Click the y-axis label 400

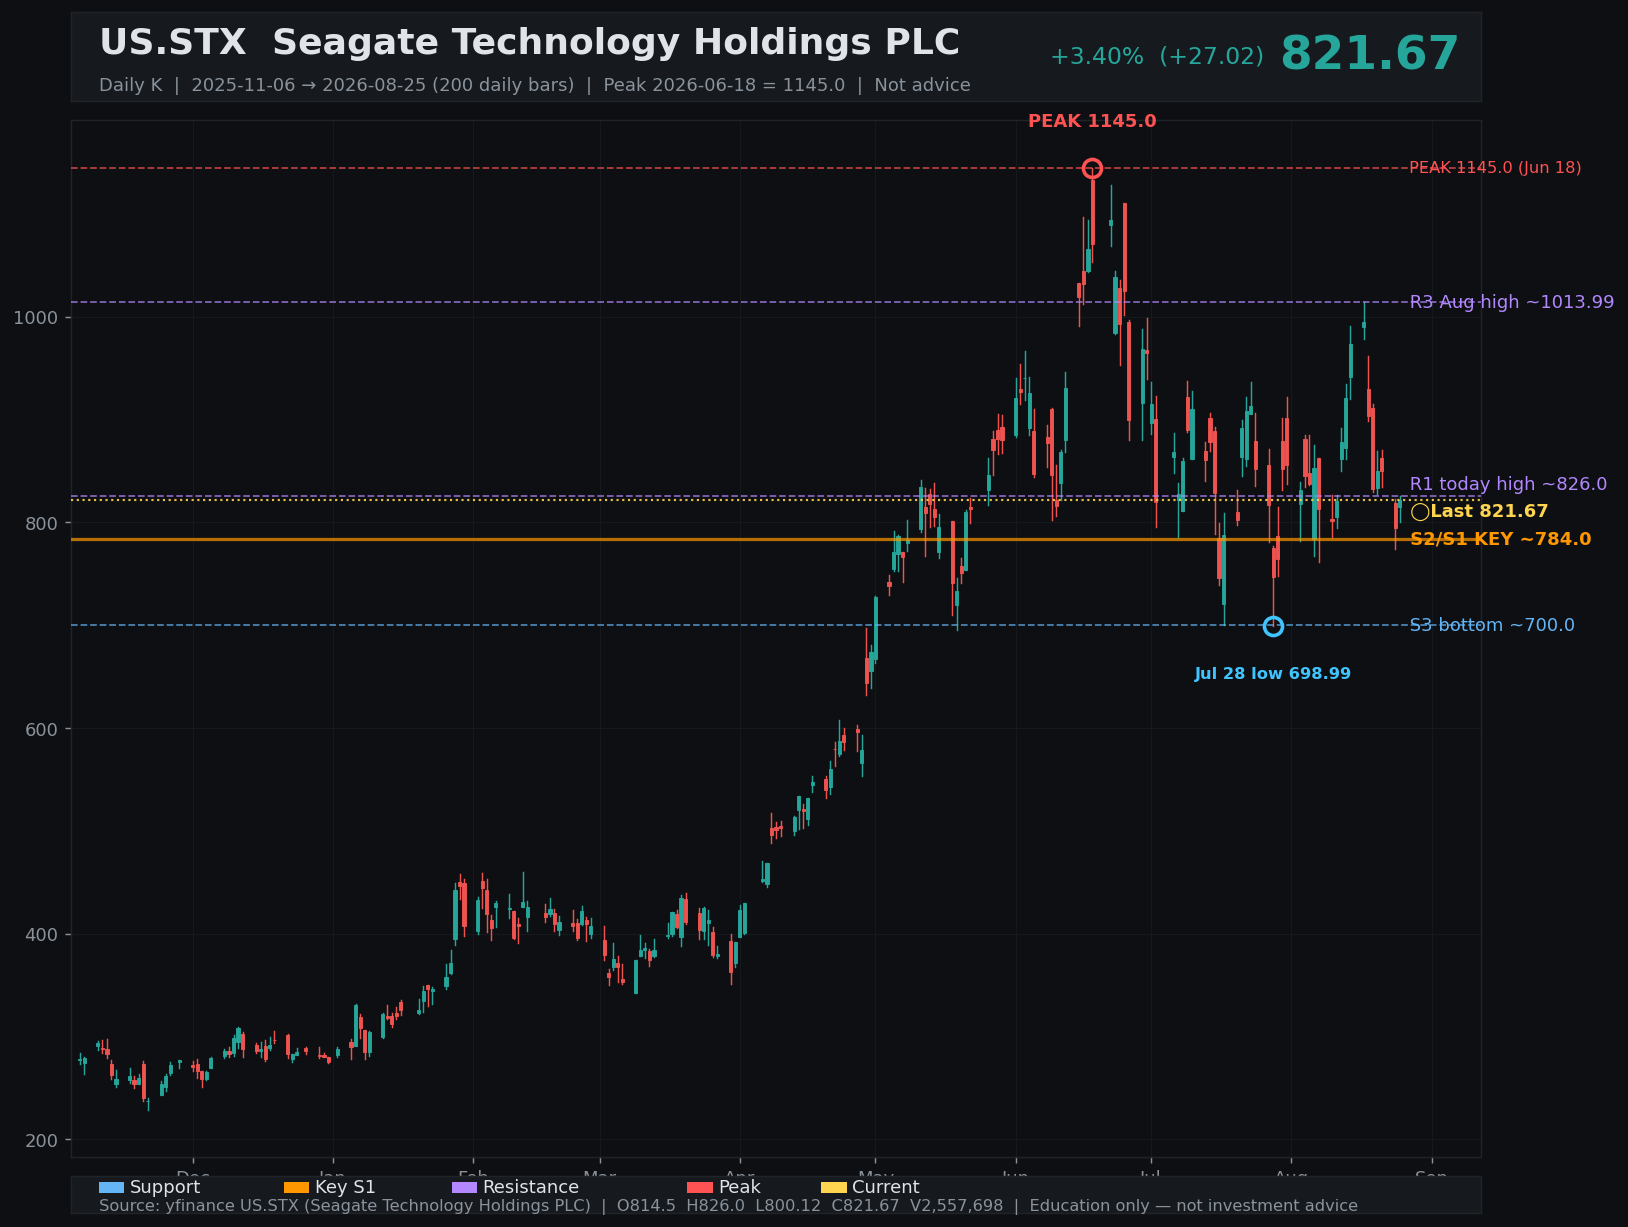pos(41,935)
